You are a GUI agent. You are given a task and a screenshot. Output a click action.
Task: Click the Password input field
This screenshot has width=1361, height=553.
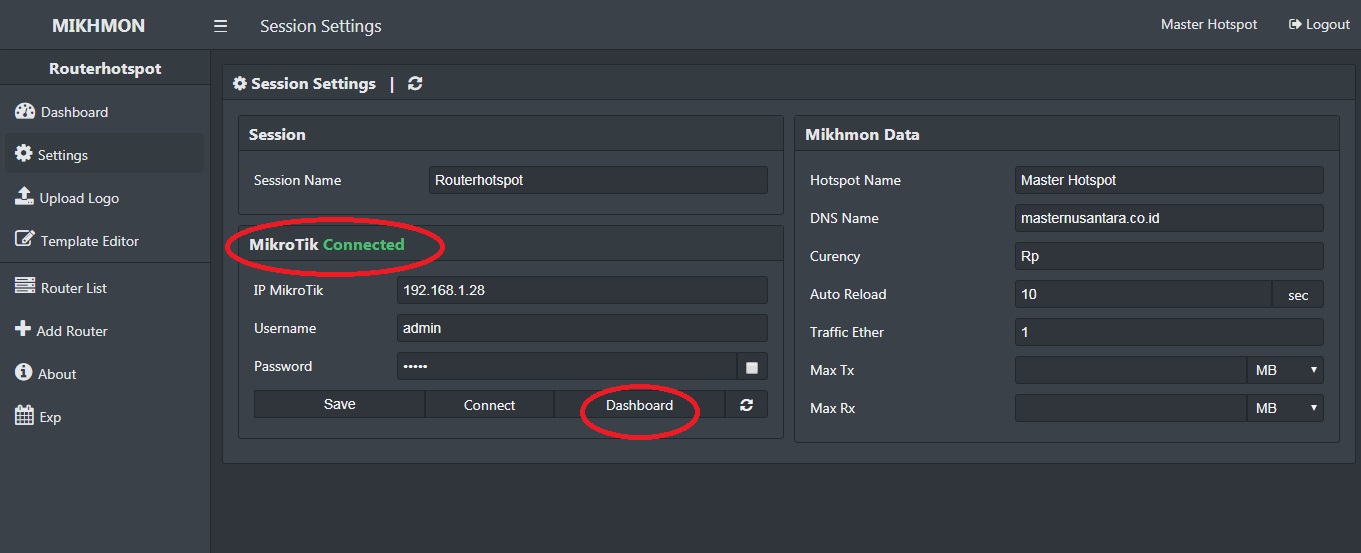[x=567, y=366]
